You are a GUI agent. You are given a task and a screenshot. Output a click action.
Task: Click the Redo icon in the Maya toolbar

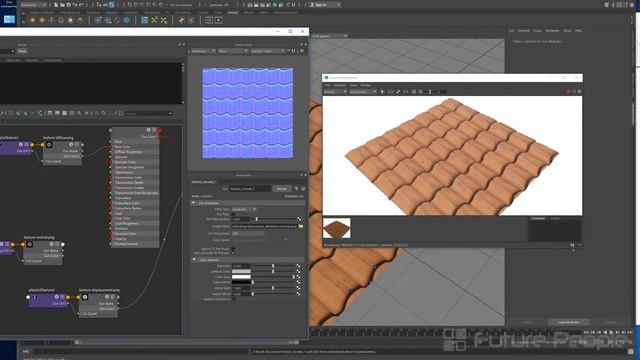[81, 4]
